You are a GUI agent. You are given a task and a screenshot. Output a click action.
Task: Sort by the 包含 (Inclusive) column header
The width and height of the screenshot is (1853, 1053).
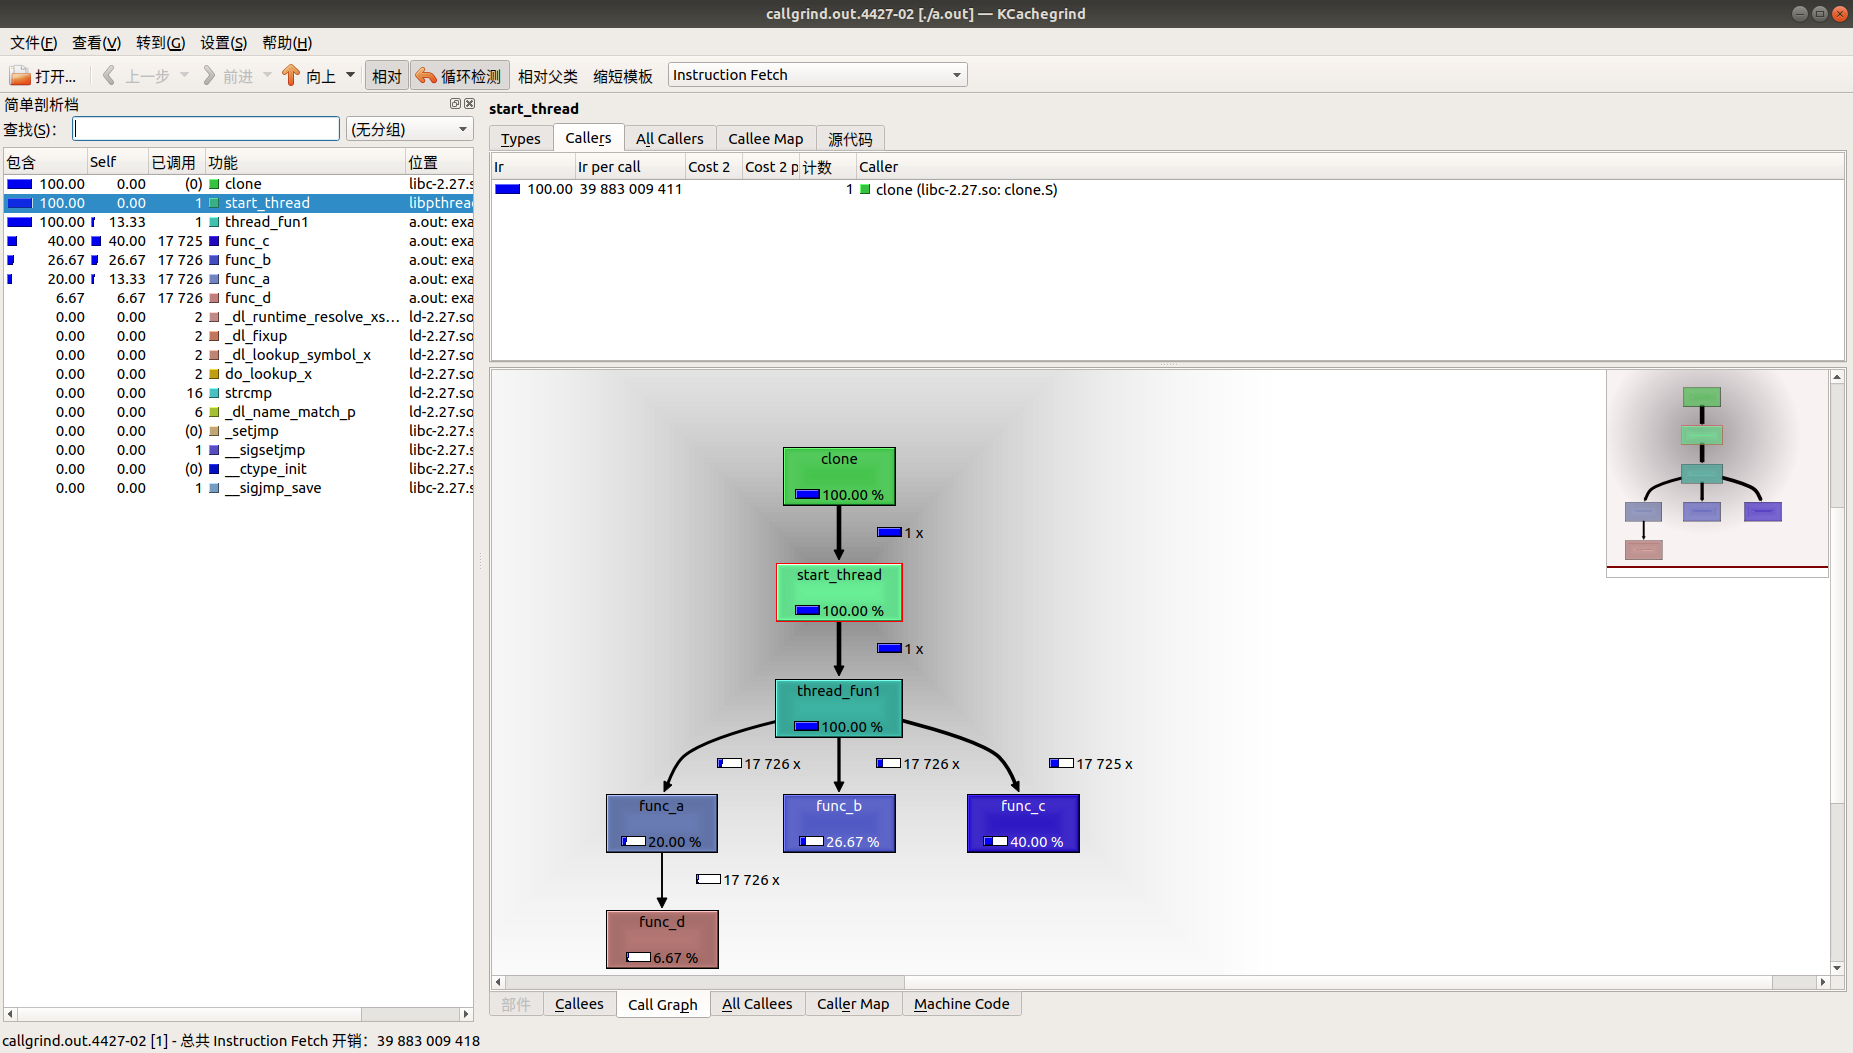pos(45,162)
